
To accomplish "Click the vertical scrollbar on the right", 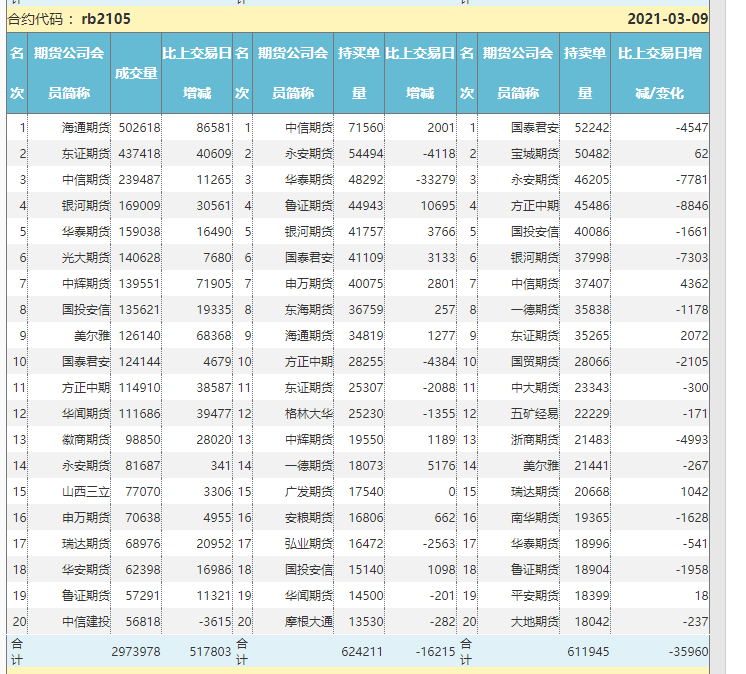I will (718, 337).
